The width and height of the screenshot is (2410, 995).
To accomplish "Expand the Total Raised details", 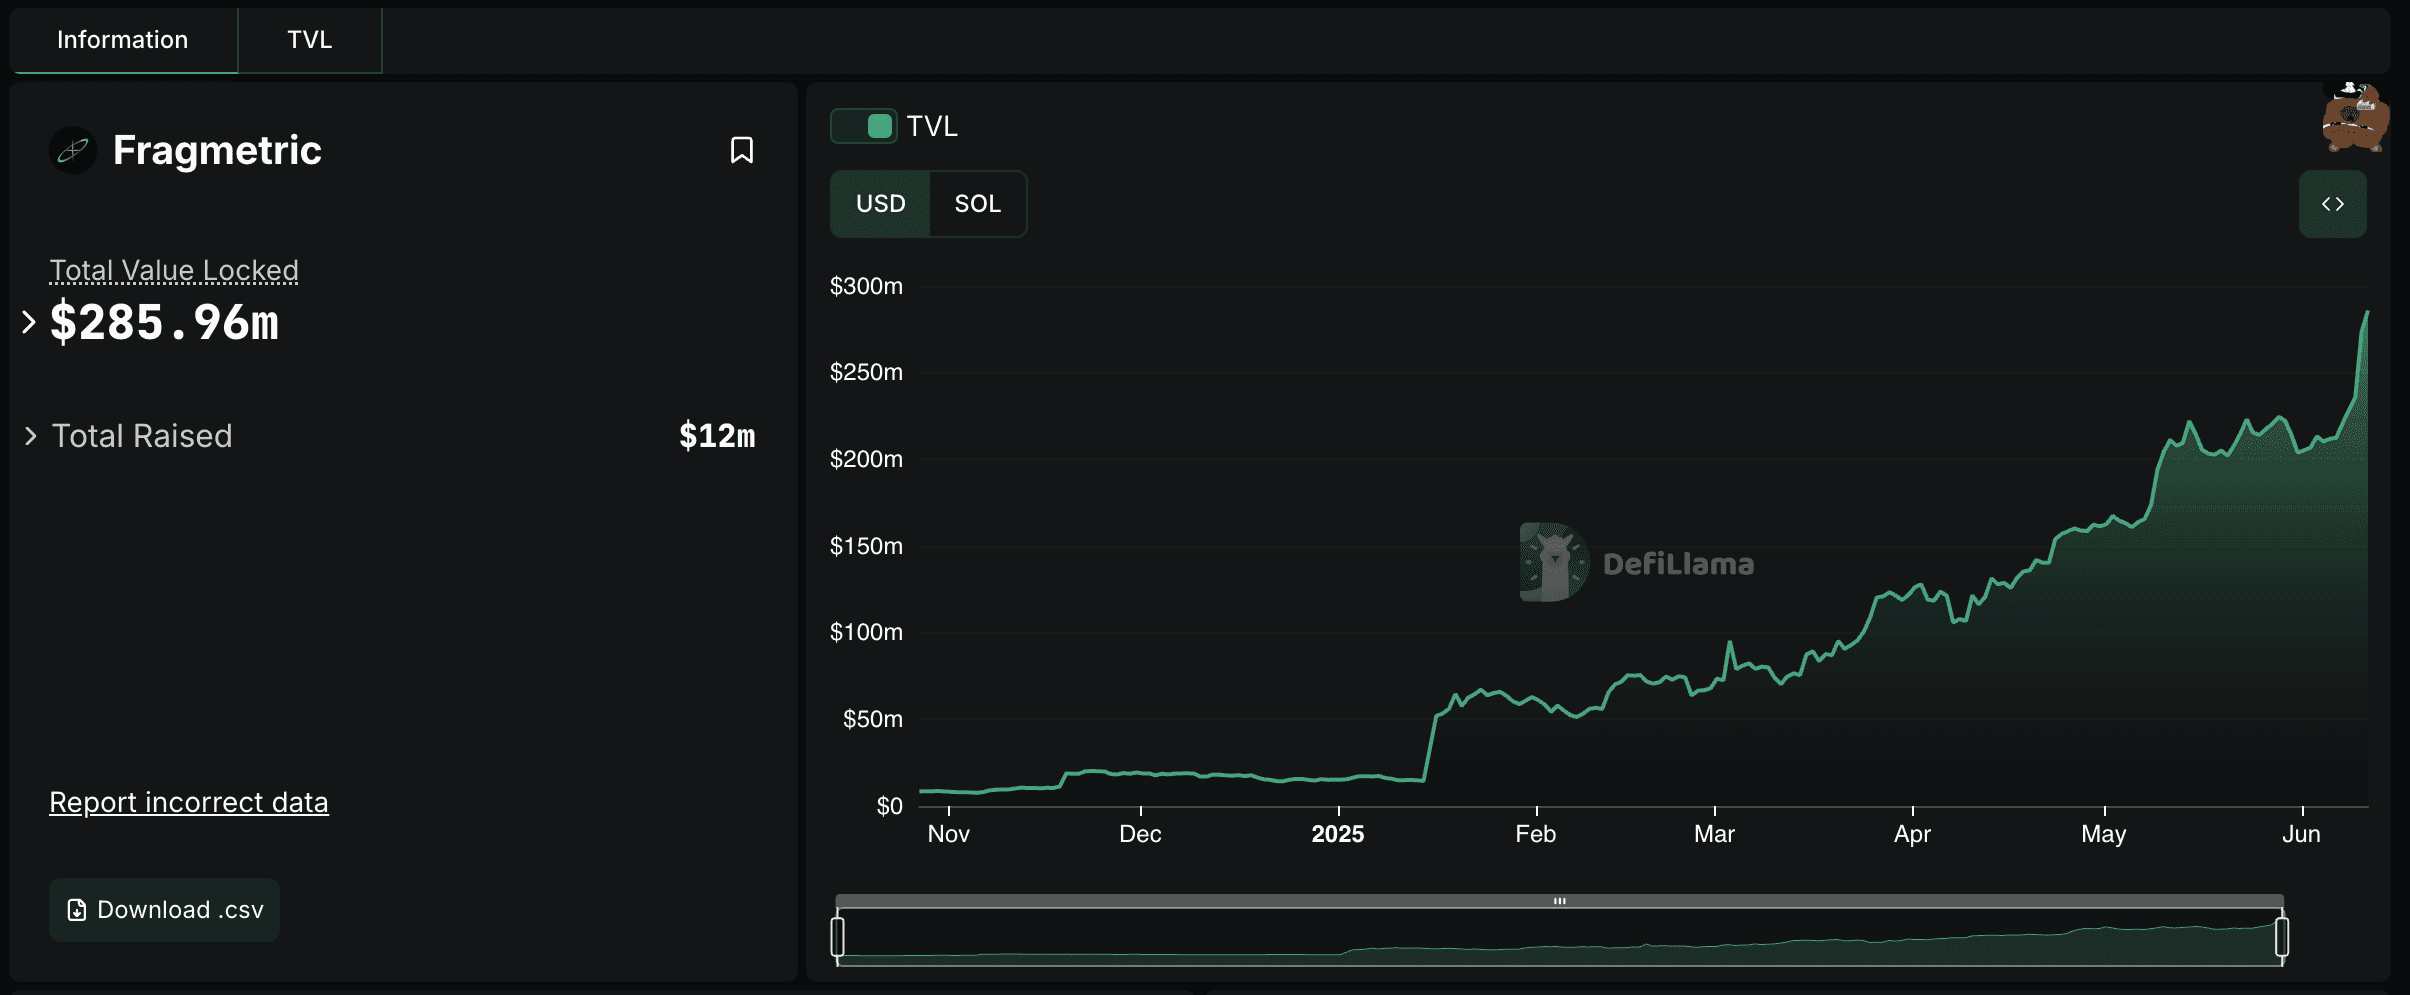I will (x=30, y=436).
